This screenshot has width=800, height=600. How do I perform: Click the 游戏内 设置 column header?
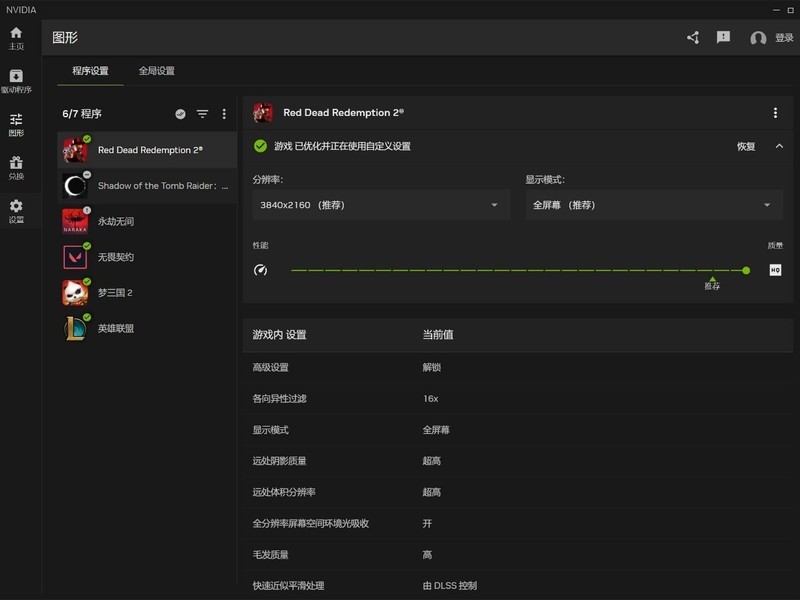(x=279, y=335)
